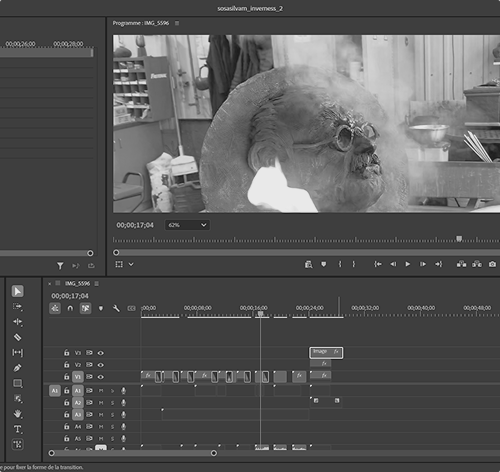Click the frame selection icon below monitor
This screenshot has width=500, height=472.
119,264
